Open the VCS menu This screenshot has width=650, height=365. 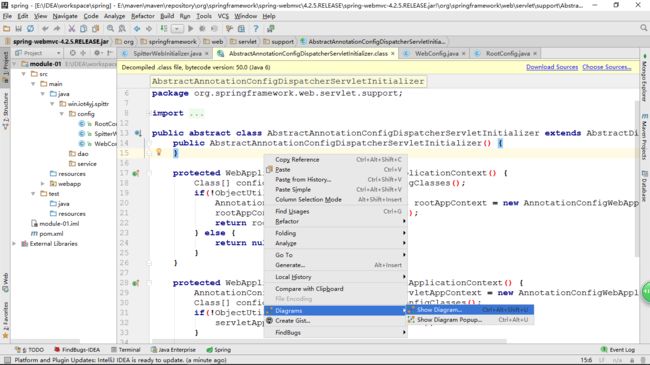[x=223, y=16]
